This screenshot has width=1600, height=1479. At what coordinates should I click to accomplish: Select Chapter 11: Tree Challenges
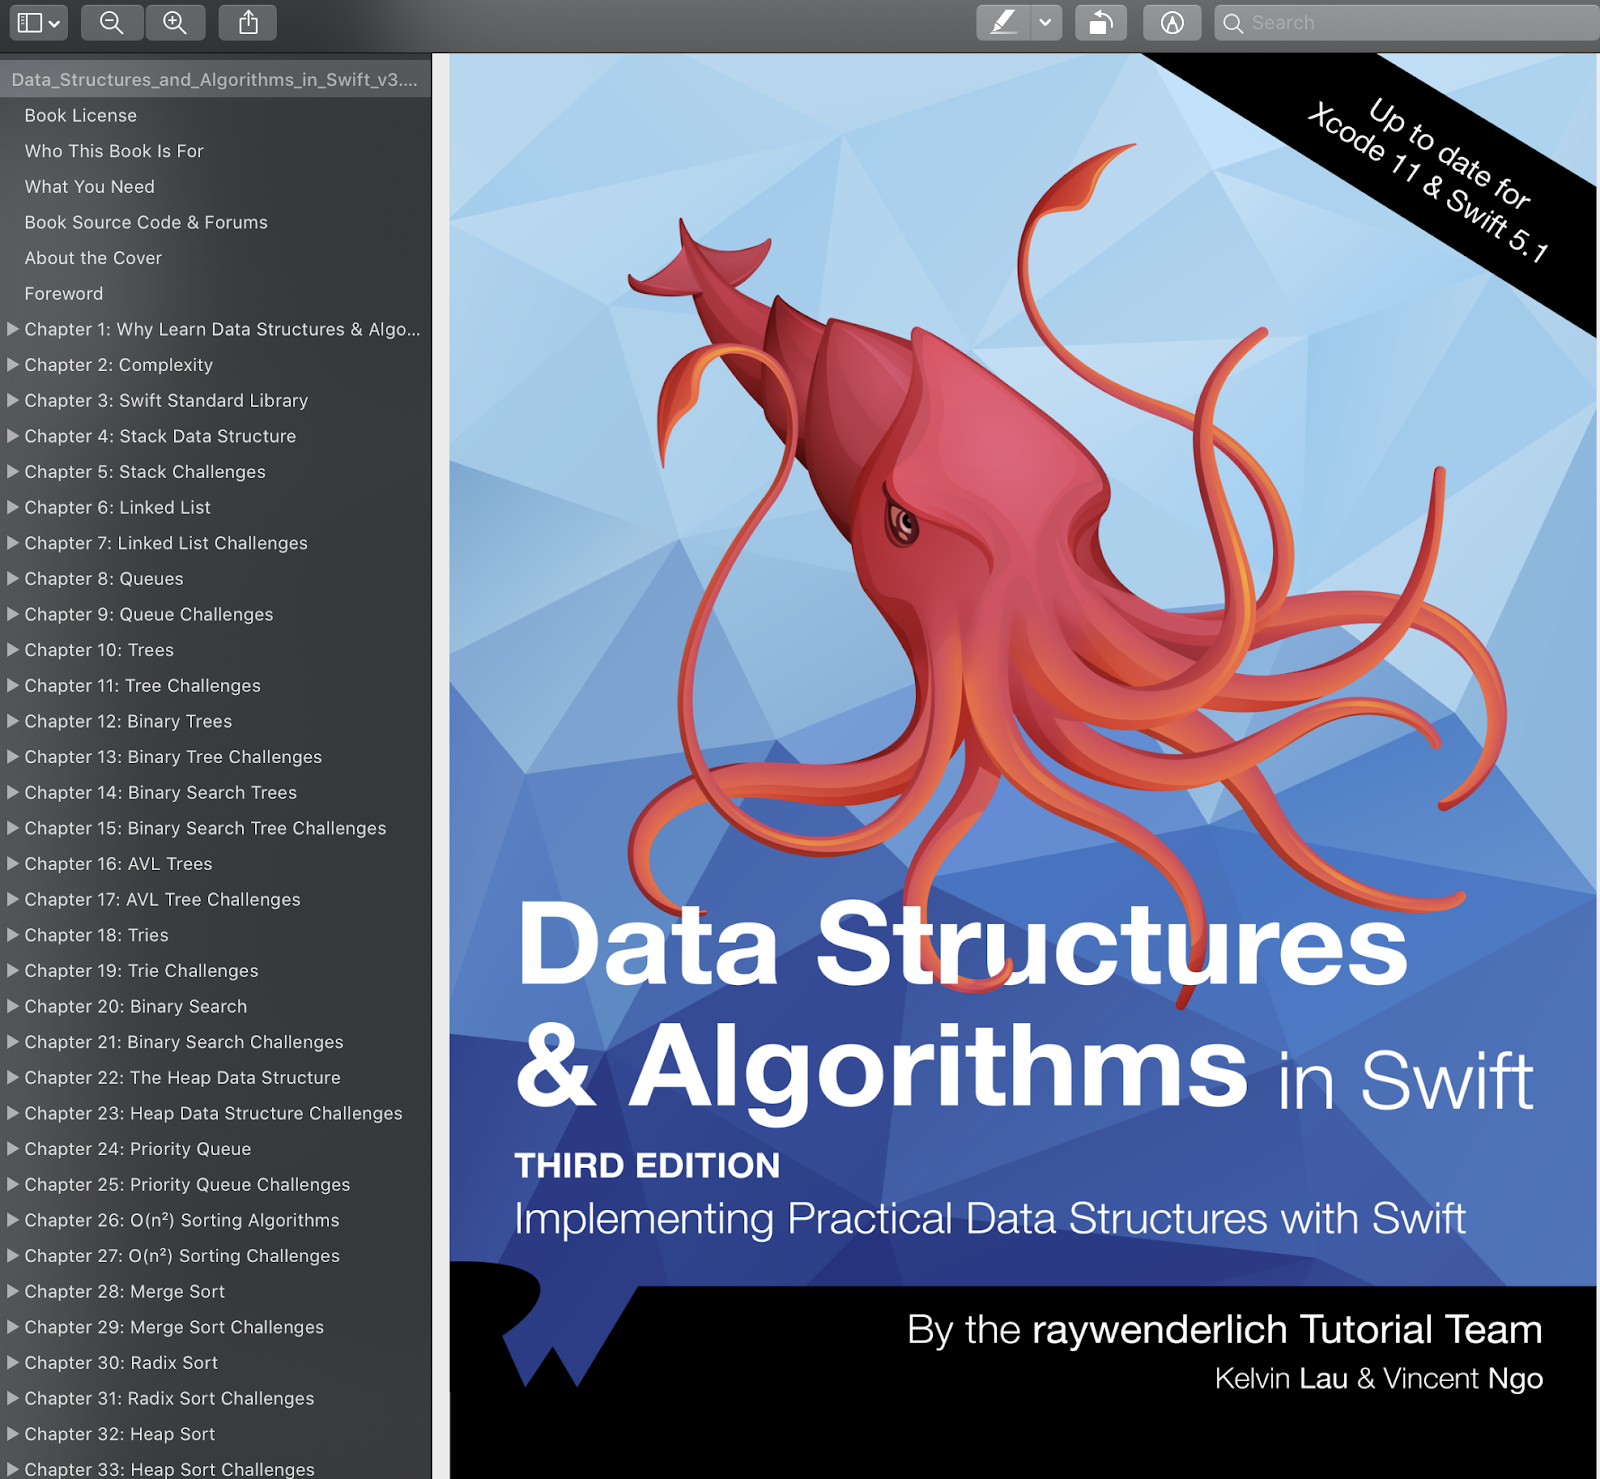click(142, 686)
